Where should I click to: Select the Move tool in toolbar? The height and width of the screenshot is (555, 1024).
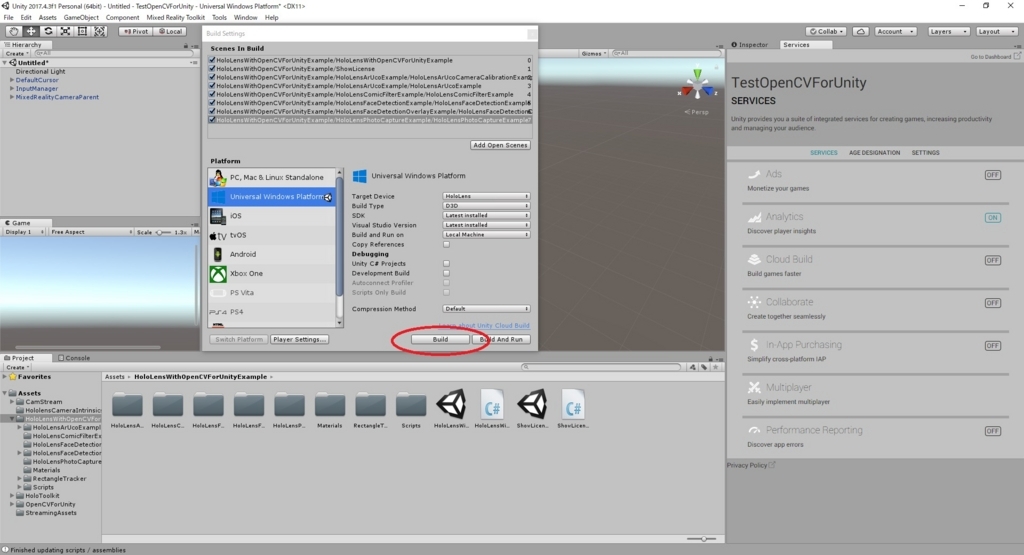pos(31,31)
